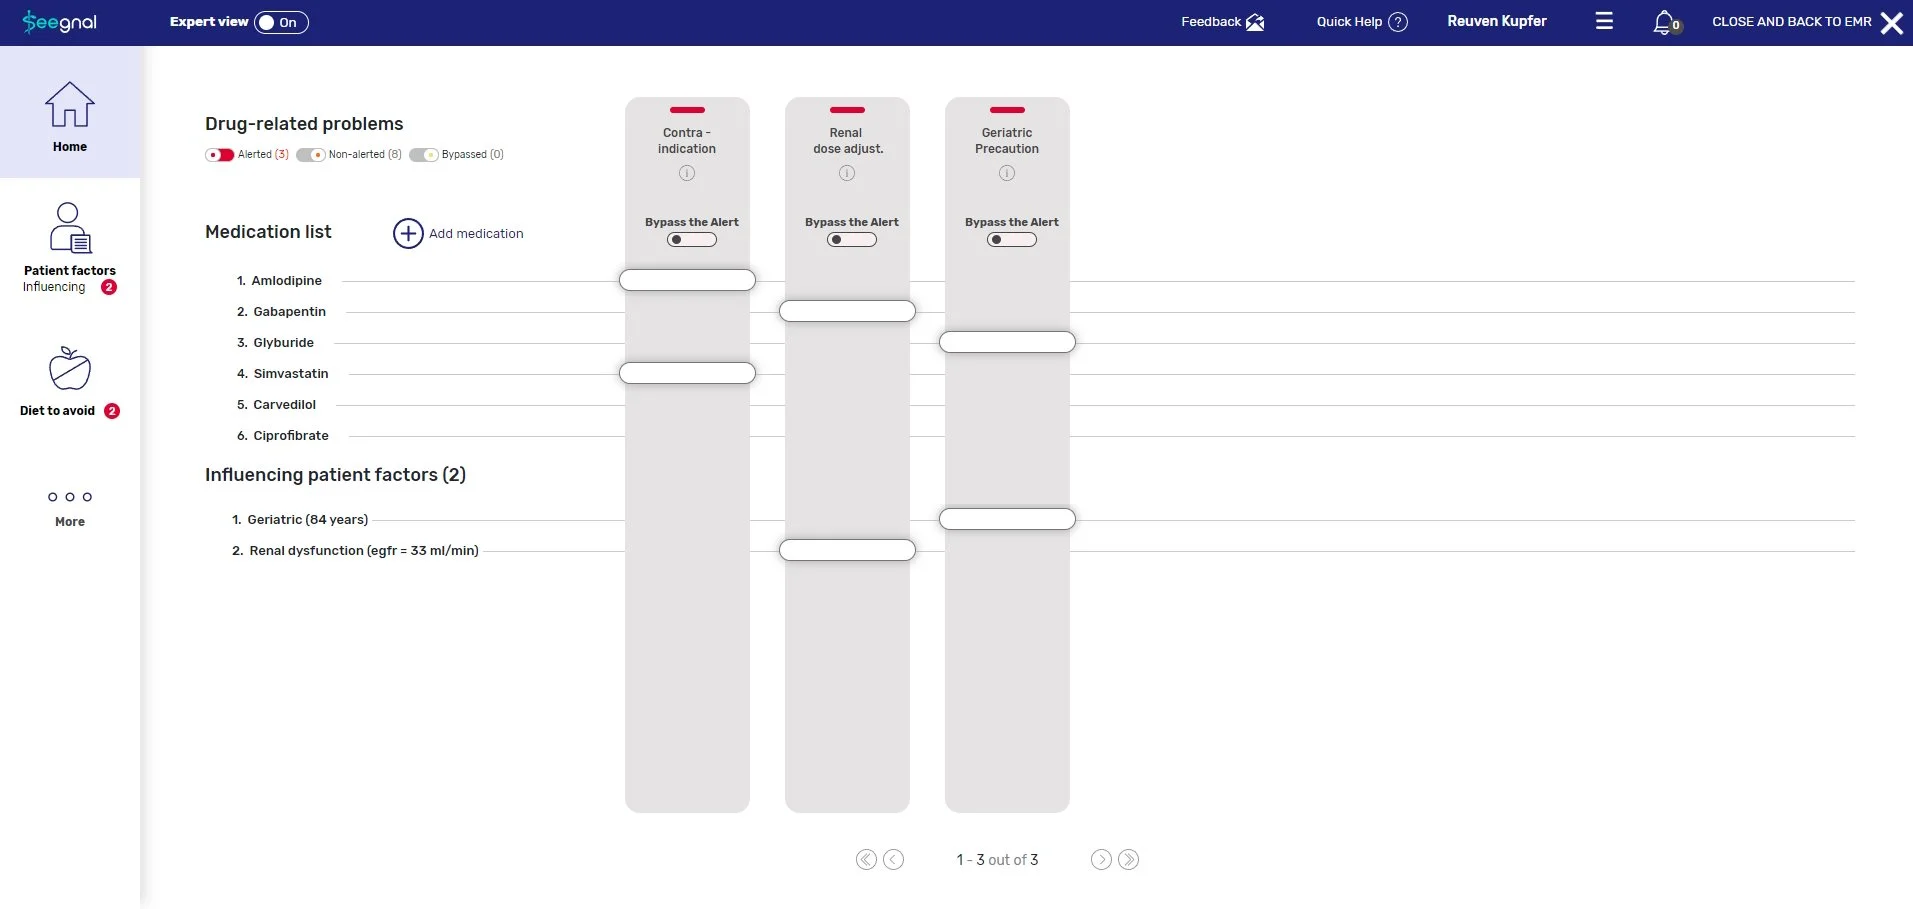Click the Drug-related problems heading
1913x909 pixels.
(304, 124)
